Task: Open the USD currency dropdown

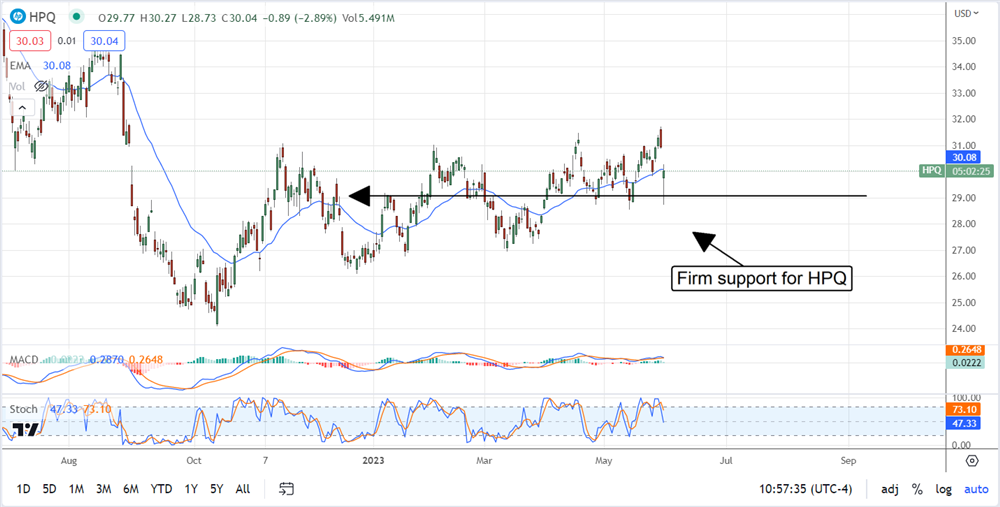Action: (x=967, y=13)
